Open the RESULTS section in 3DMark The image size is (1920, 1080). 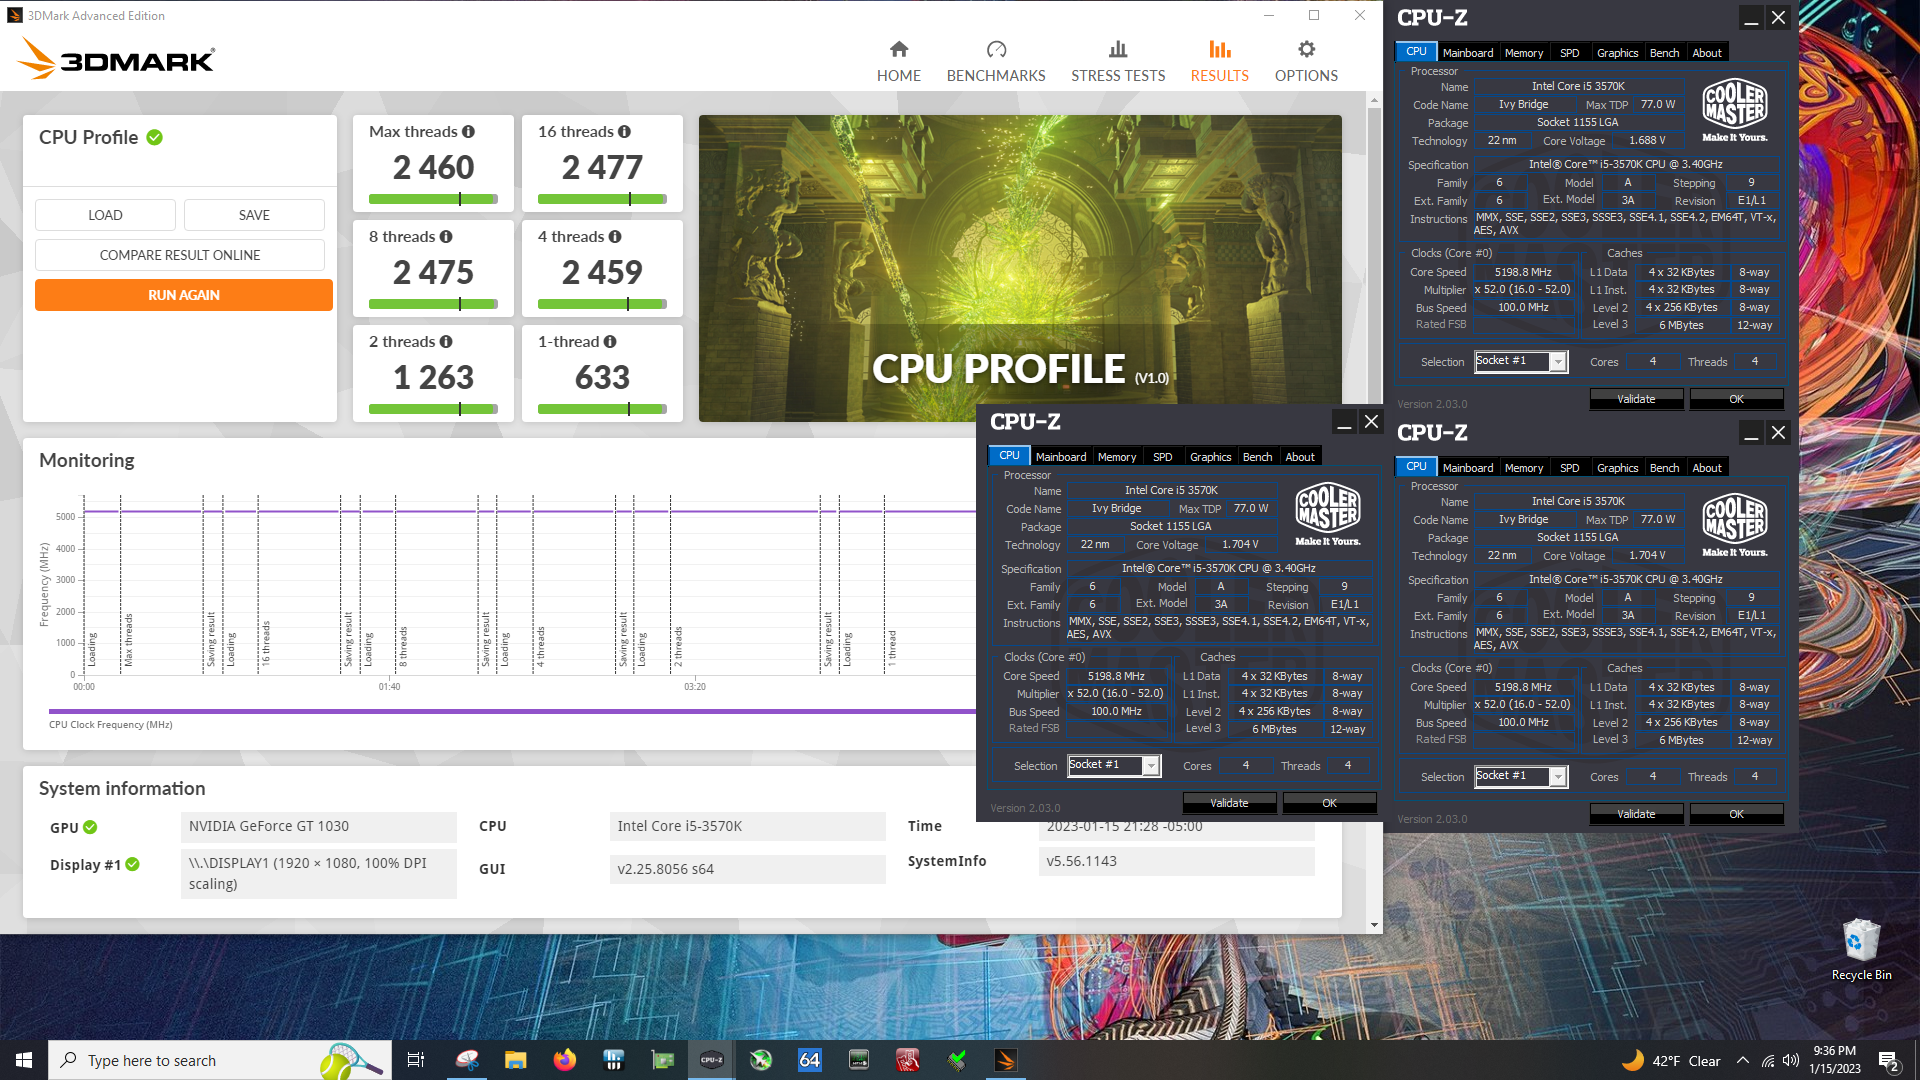pyautogui.click(x=1219, y=62)
